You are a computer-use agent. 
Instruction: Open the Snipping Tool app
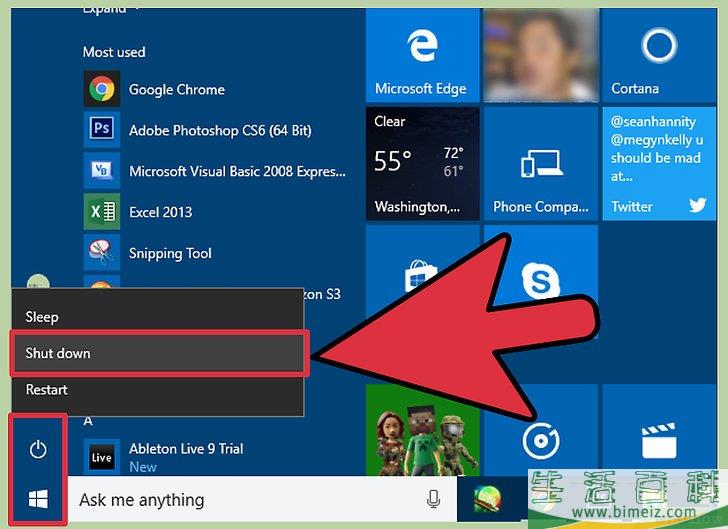click(170, 253)
